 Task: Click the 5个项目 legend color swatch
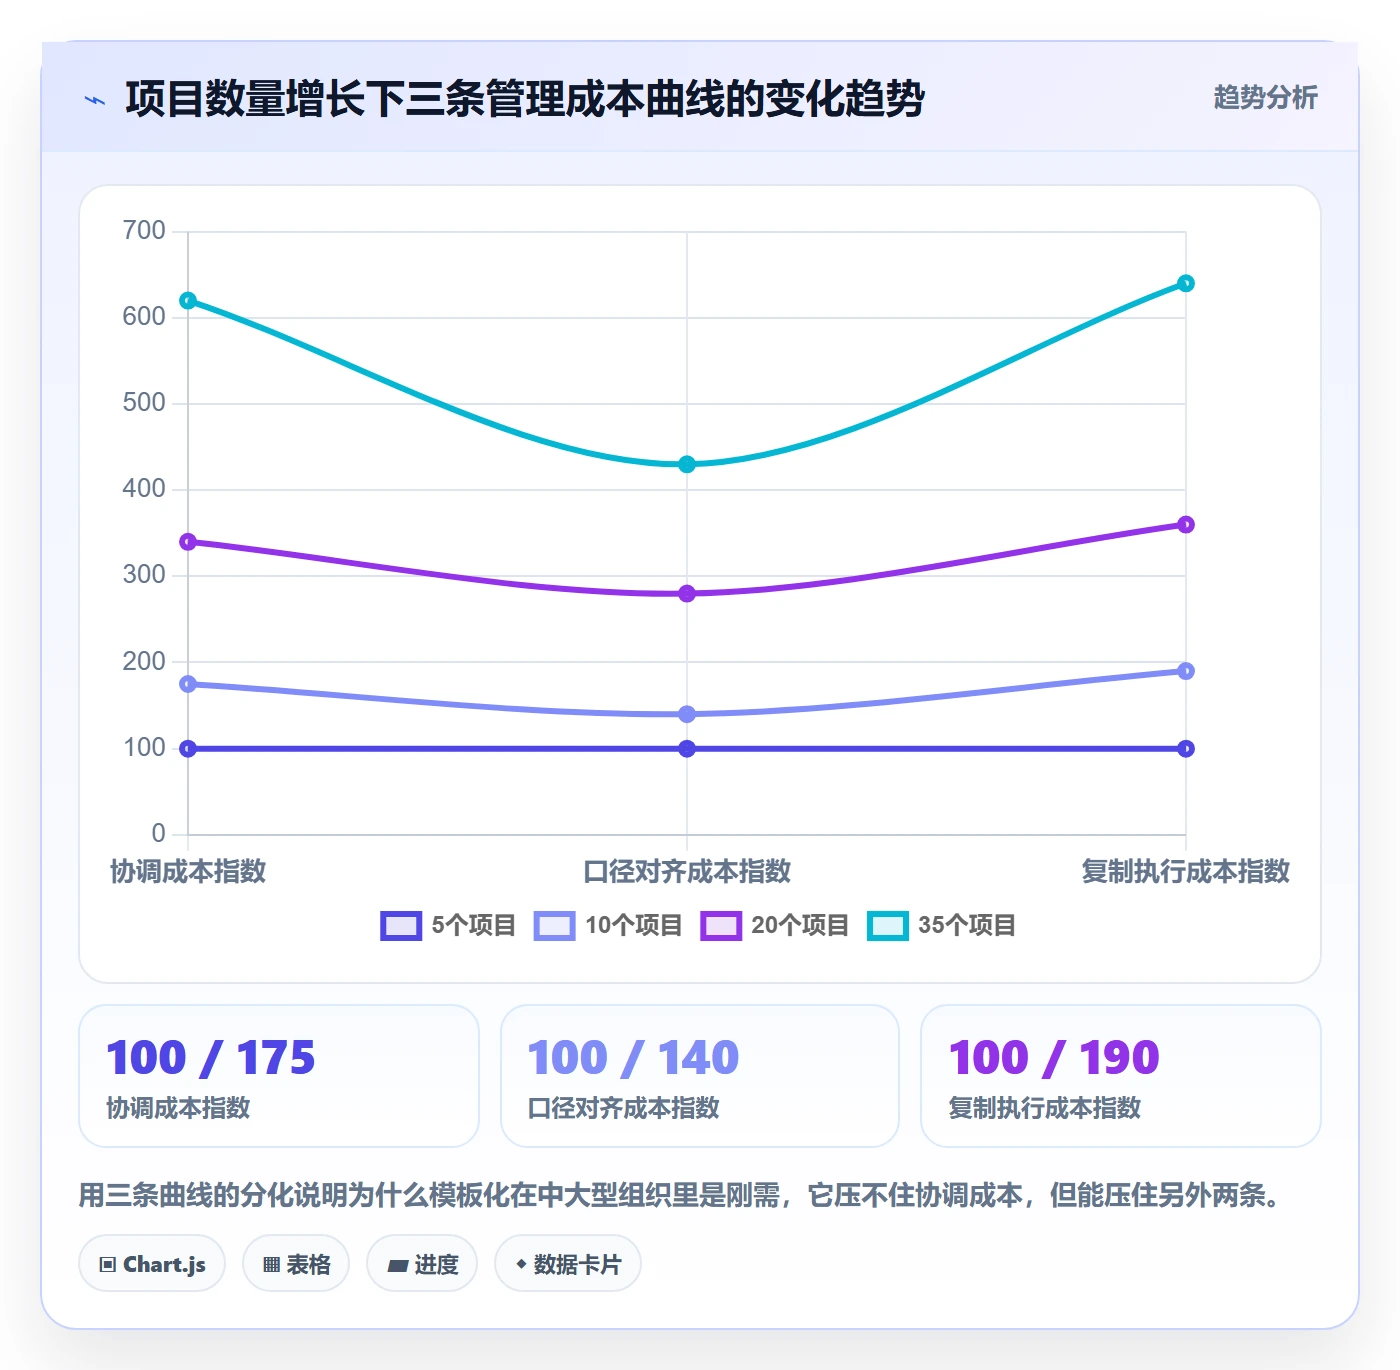(x=401, y=926)
